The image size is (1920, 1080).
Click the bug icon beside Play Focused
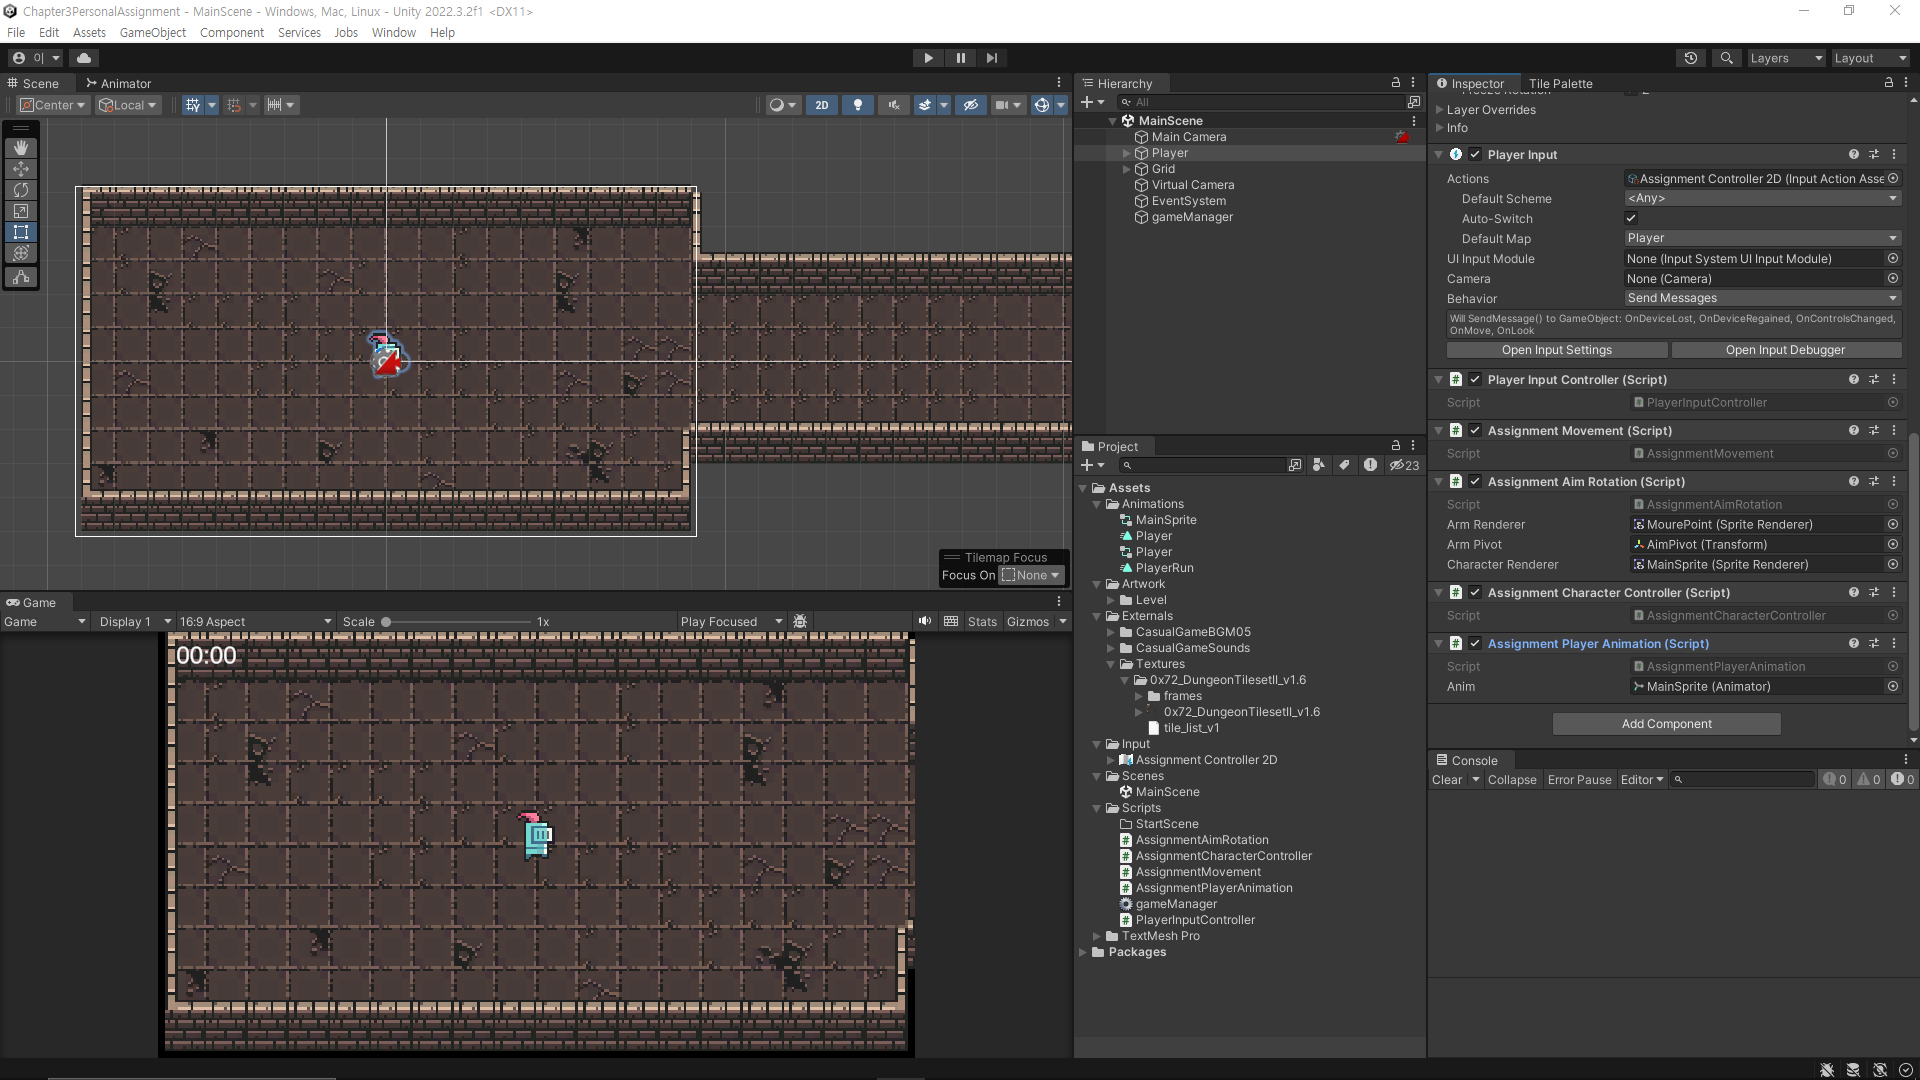(x=800, y=621)
